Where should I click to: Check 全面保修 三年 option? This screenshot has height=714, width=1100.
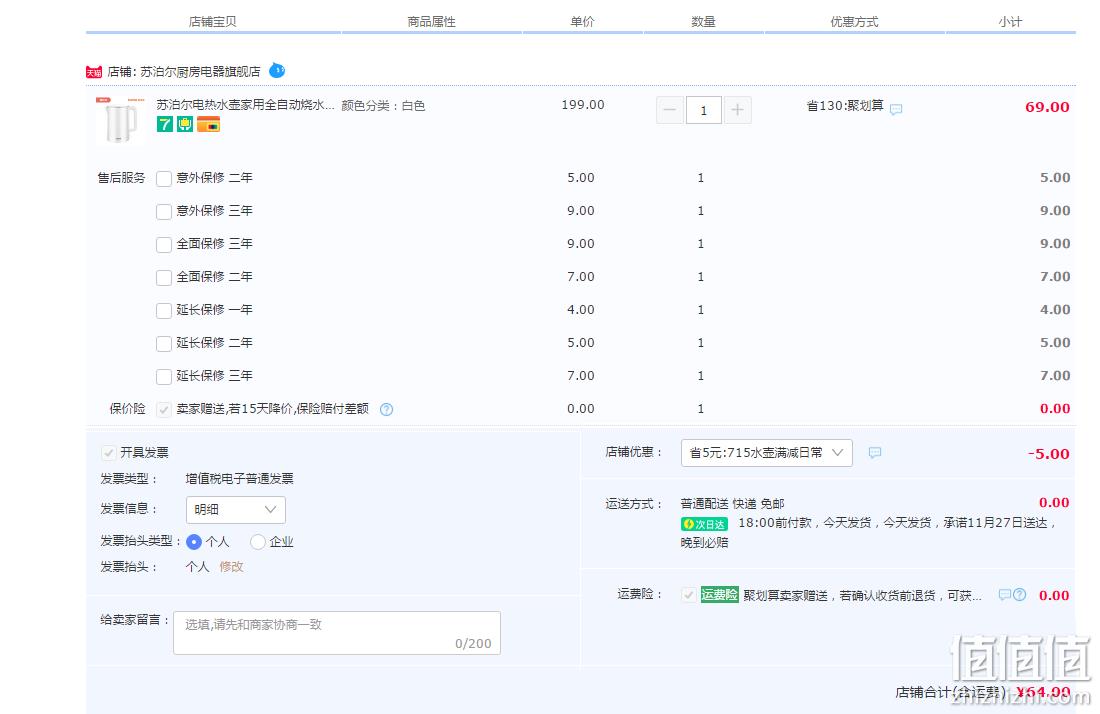(x=163, y=245)
